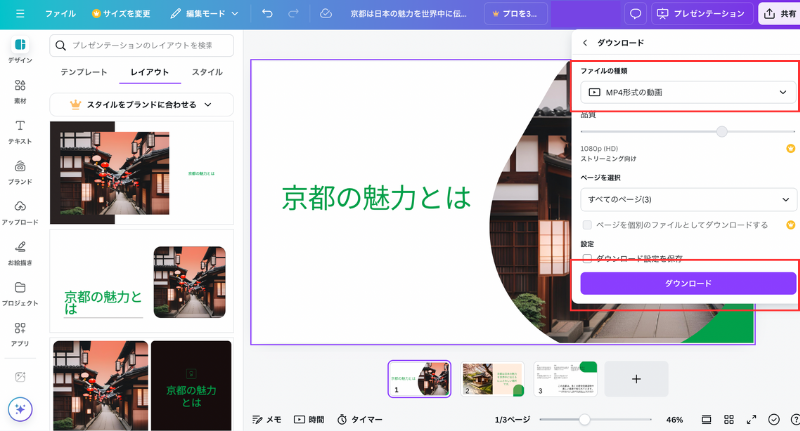Viewport: 800px width, 431px height.
Task: Open the 共有 share button
Action: (x=780, y=14)
